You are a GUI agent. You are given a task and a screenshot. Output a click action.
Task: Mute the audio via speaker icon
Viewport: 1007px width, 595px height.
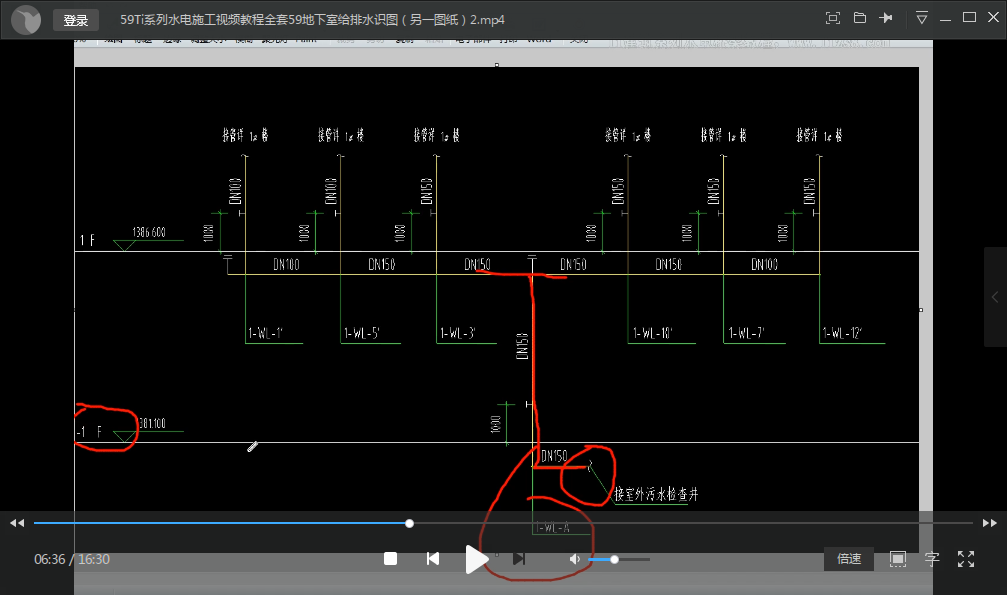[x=575, y=559]
